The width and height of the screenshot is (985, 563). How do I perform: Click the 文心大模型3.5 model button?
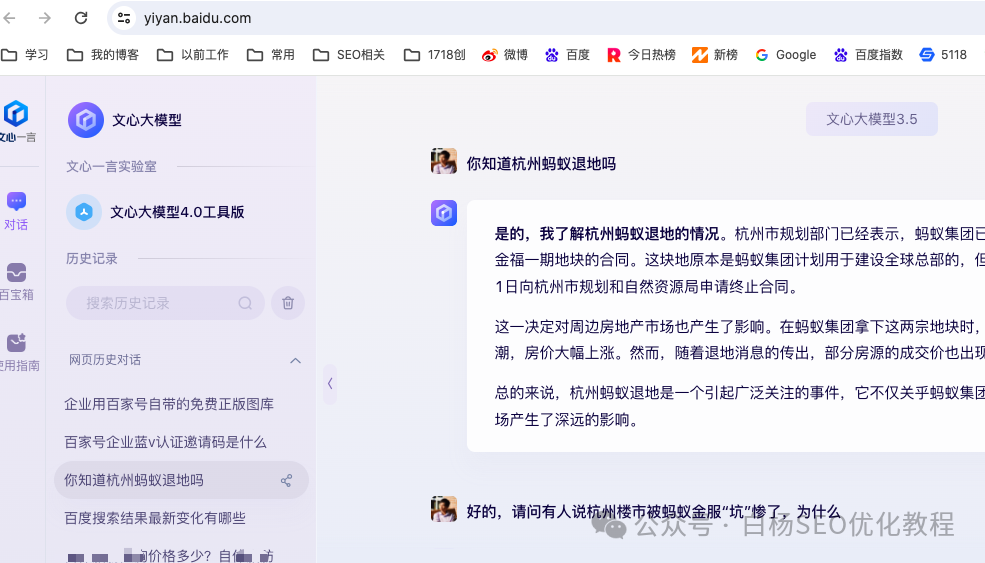click(871, 119)
